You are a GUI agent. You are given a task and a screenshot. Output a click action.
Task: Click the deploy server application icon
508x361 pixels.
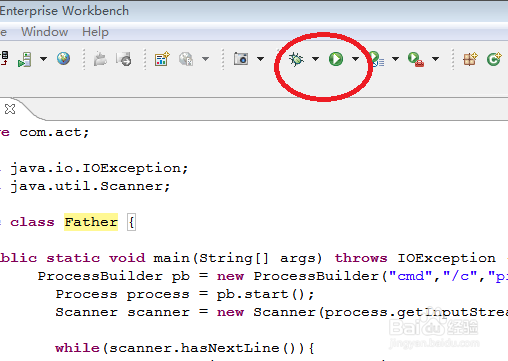tap(25, 59)
